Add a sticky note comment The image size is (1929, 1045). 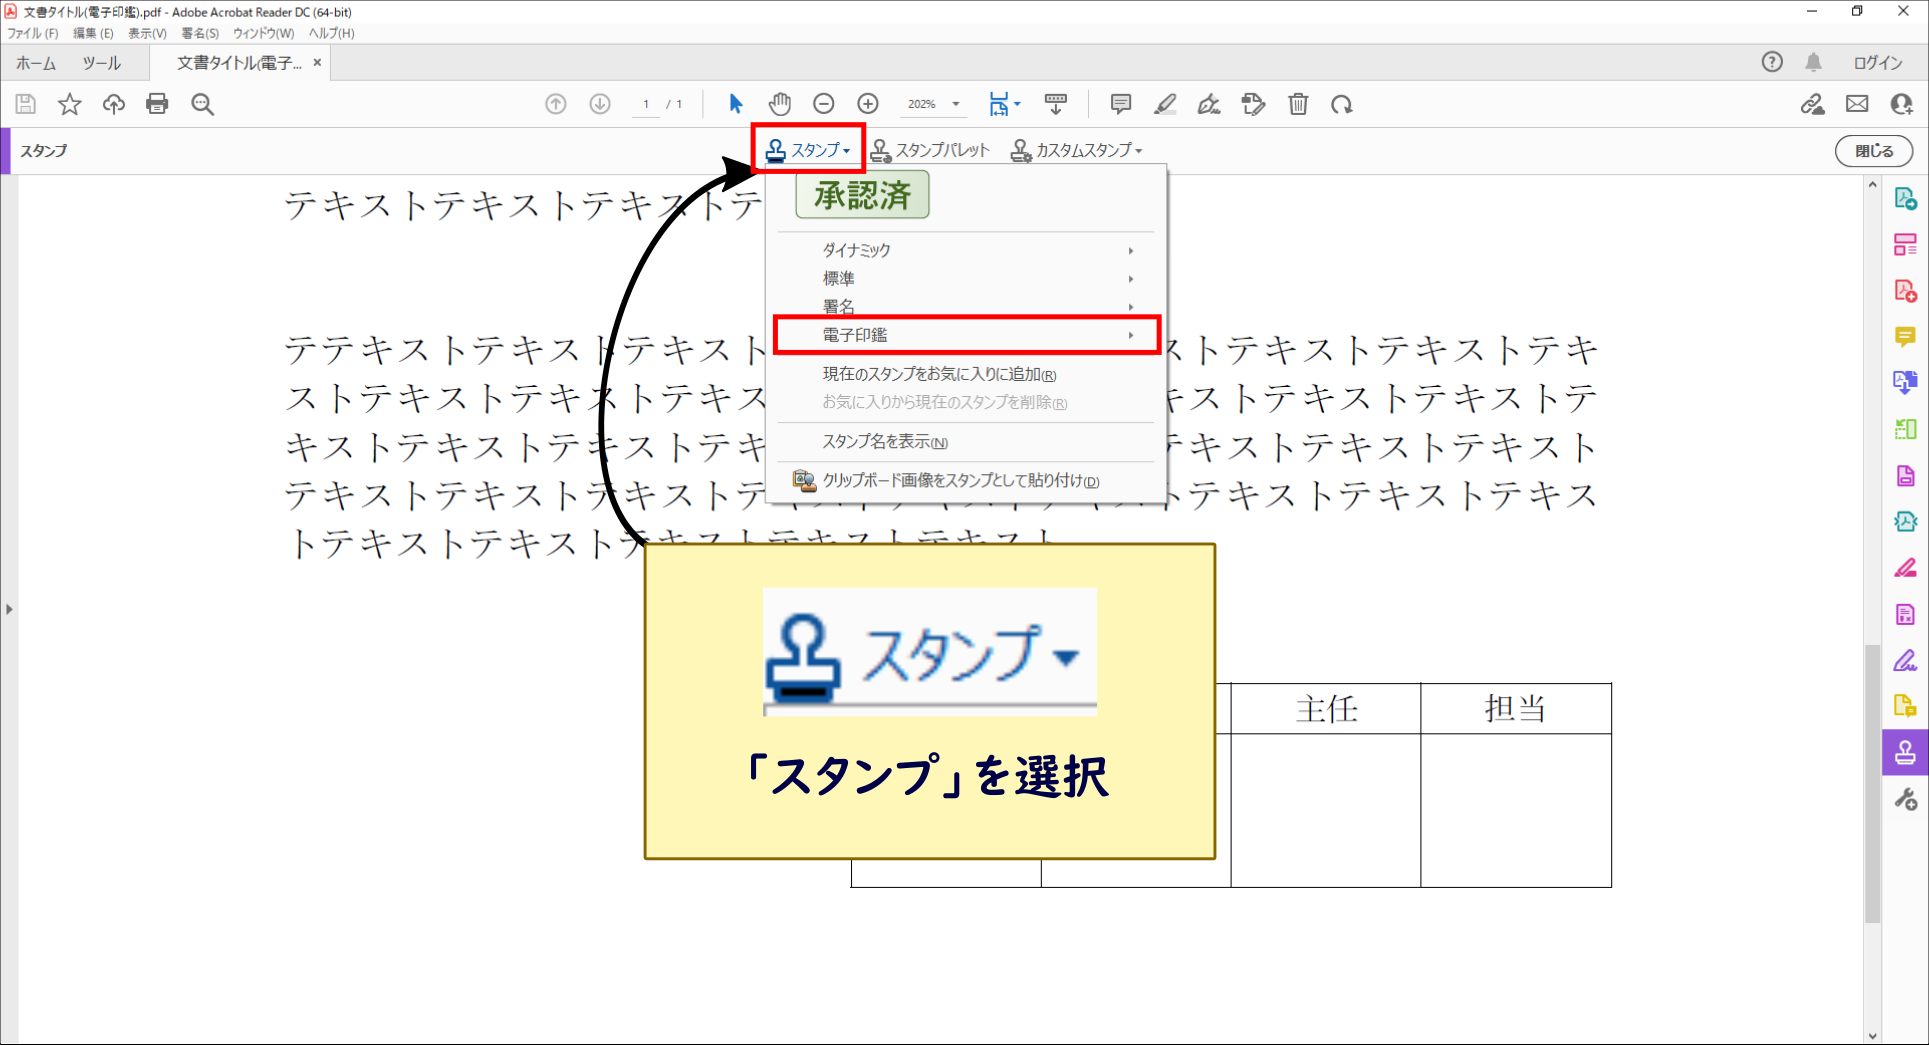click(1121, 104)
